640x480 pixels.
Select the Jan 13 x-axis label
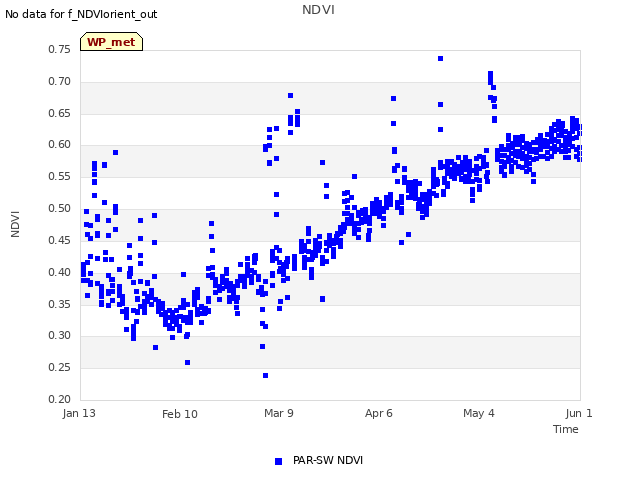tap(79, 413)
